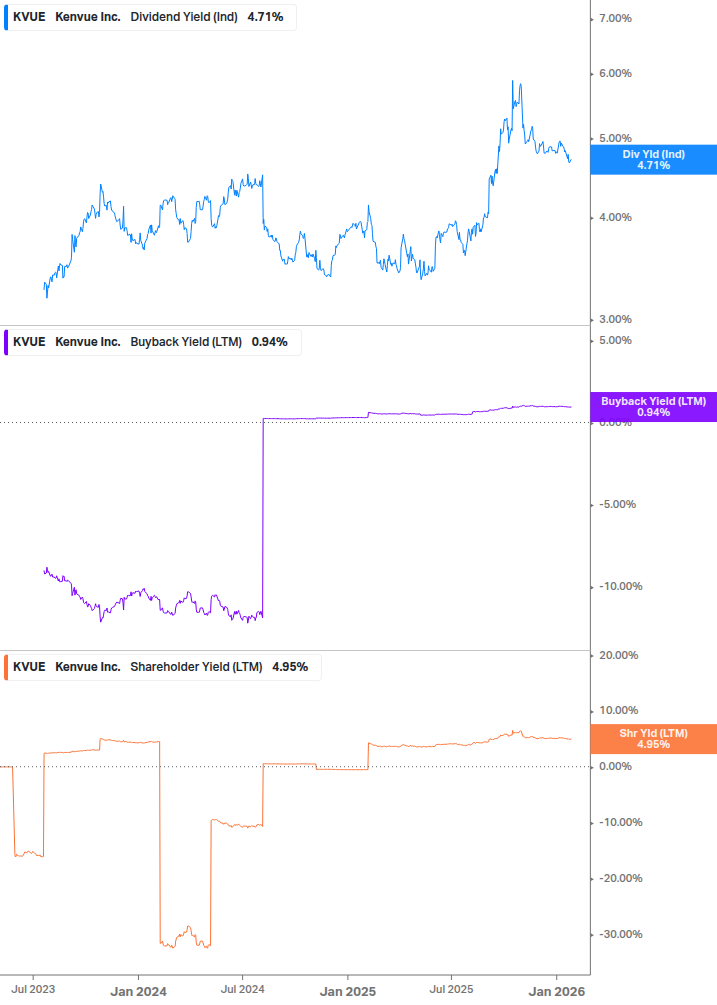717x1005 pixels.
Task: Click the 20.00% label on shareholder yield axis
Action: point(618,656)
